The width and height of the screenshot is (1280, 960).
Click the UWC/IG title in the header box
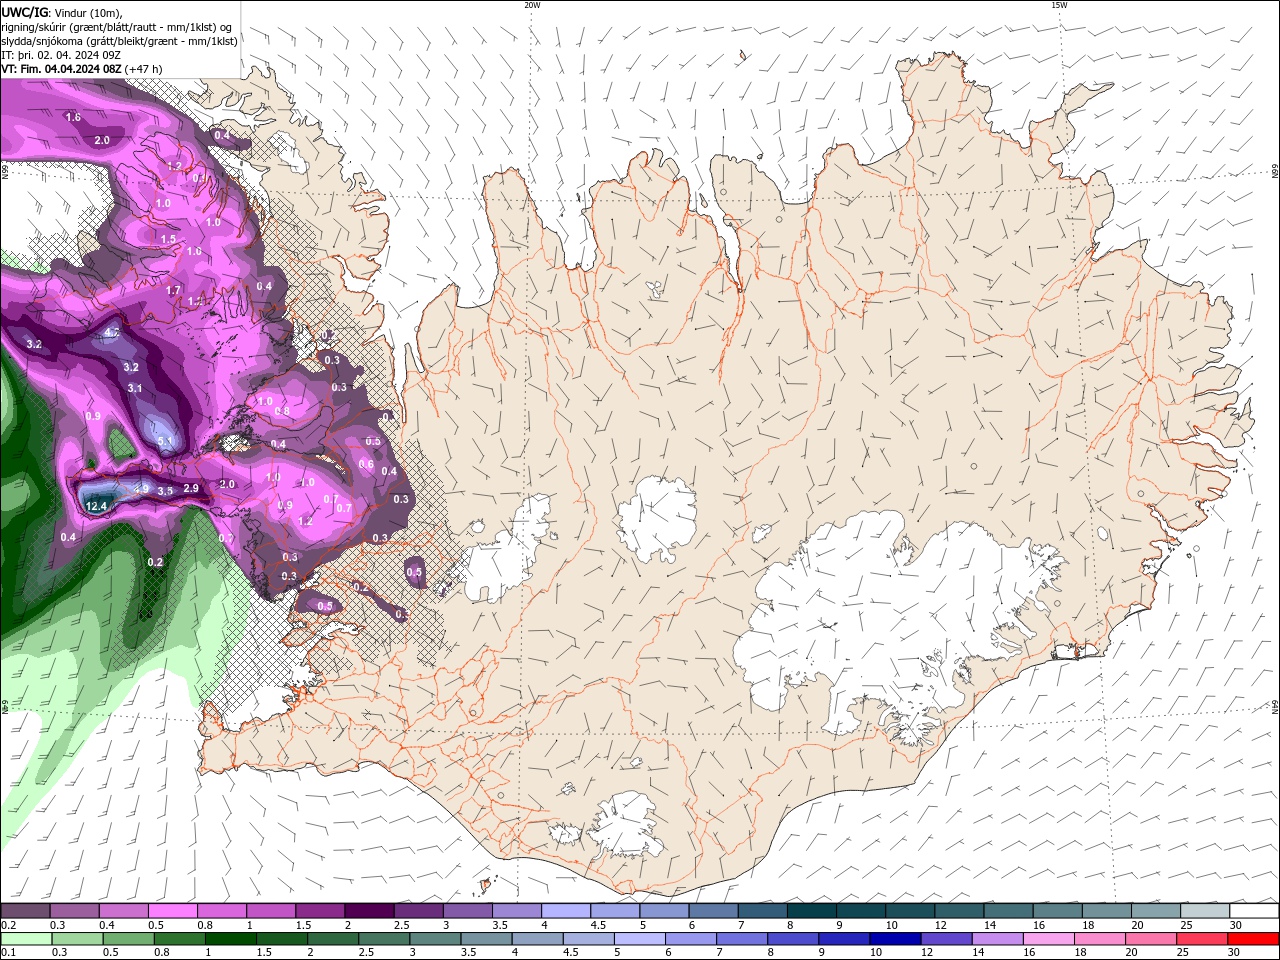23,12
